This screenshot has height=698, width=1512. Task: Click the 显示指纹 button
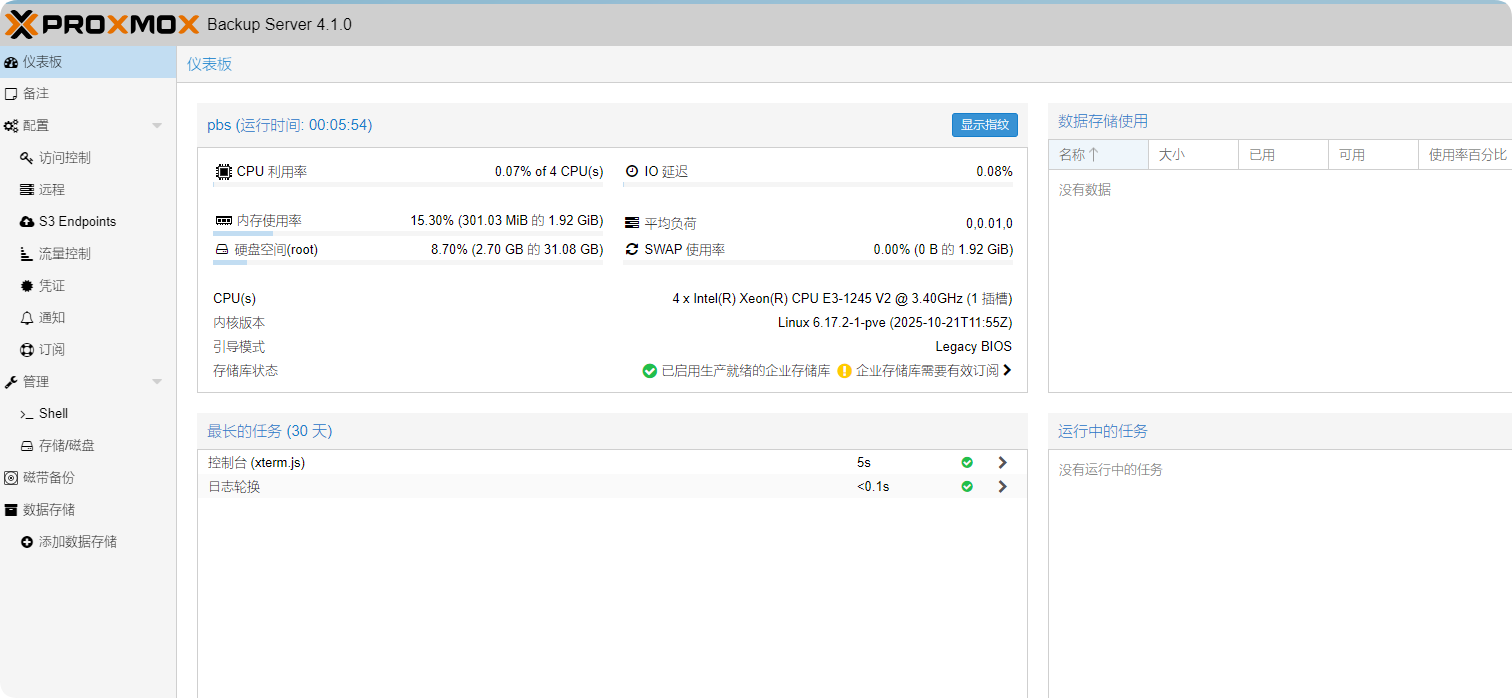984,125
